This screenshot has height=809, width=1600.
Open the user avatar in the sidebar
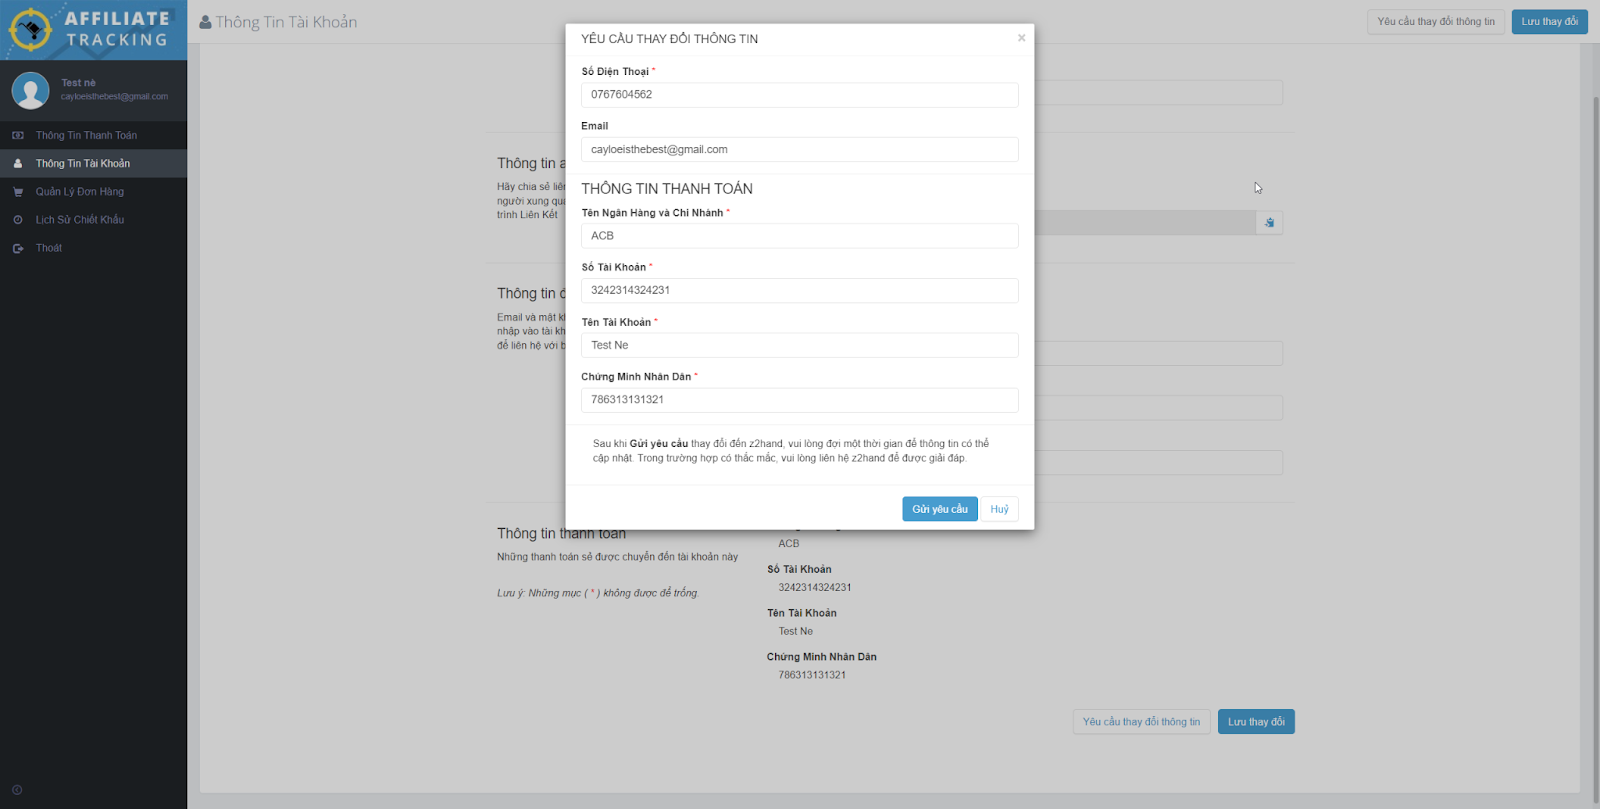tap(30, 90)
